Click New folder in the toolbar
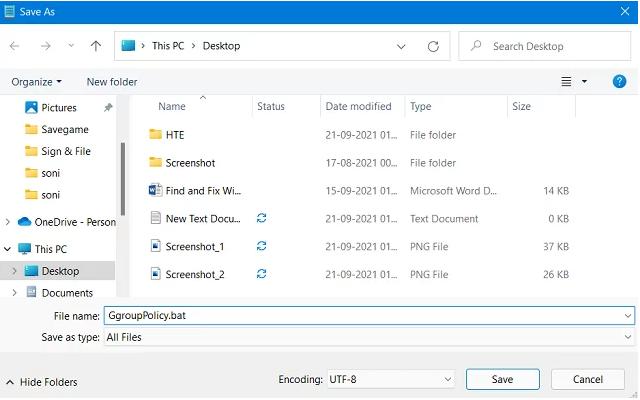Image resolution: width=640 pixels, height=400 pixels. pos(112,81)
